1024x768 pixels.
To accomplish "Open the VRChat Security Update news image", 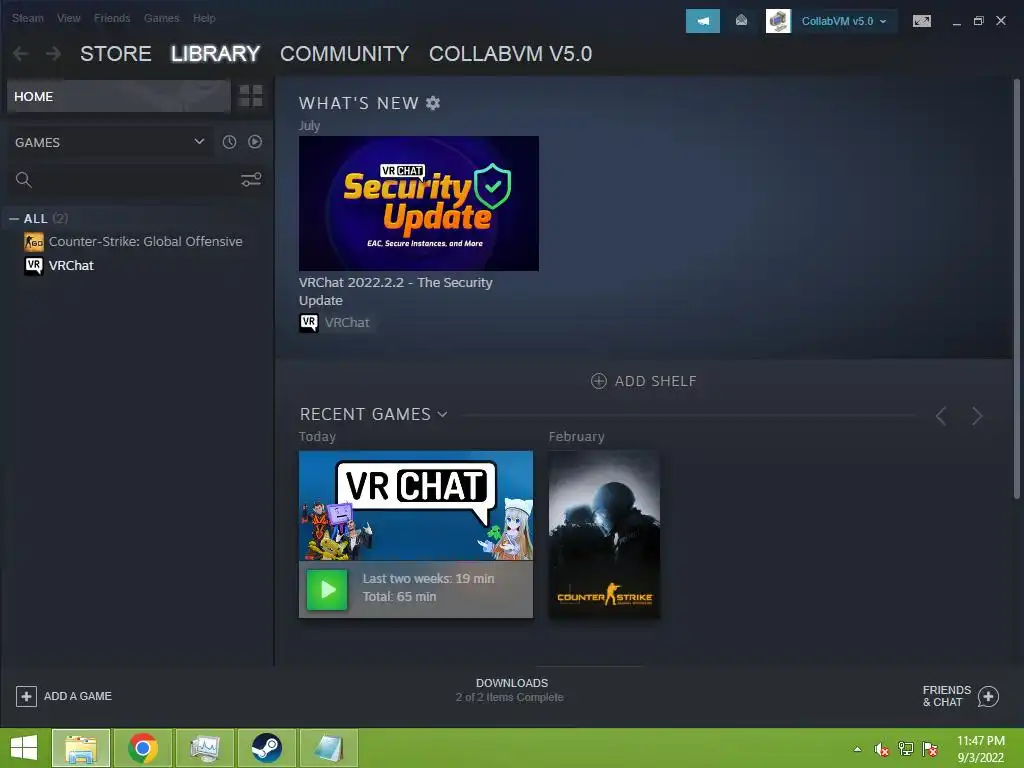I will click(x=419, y=203).
